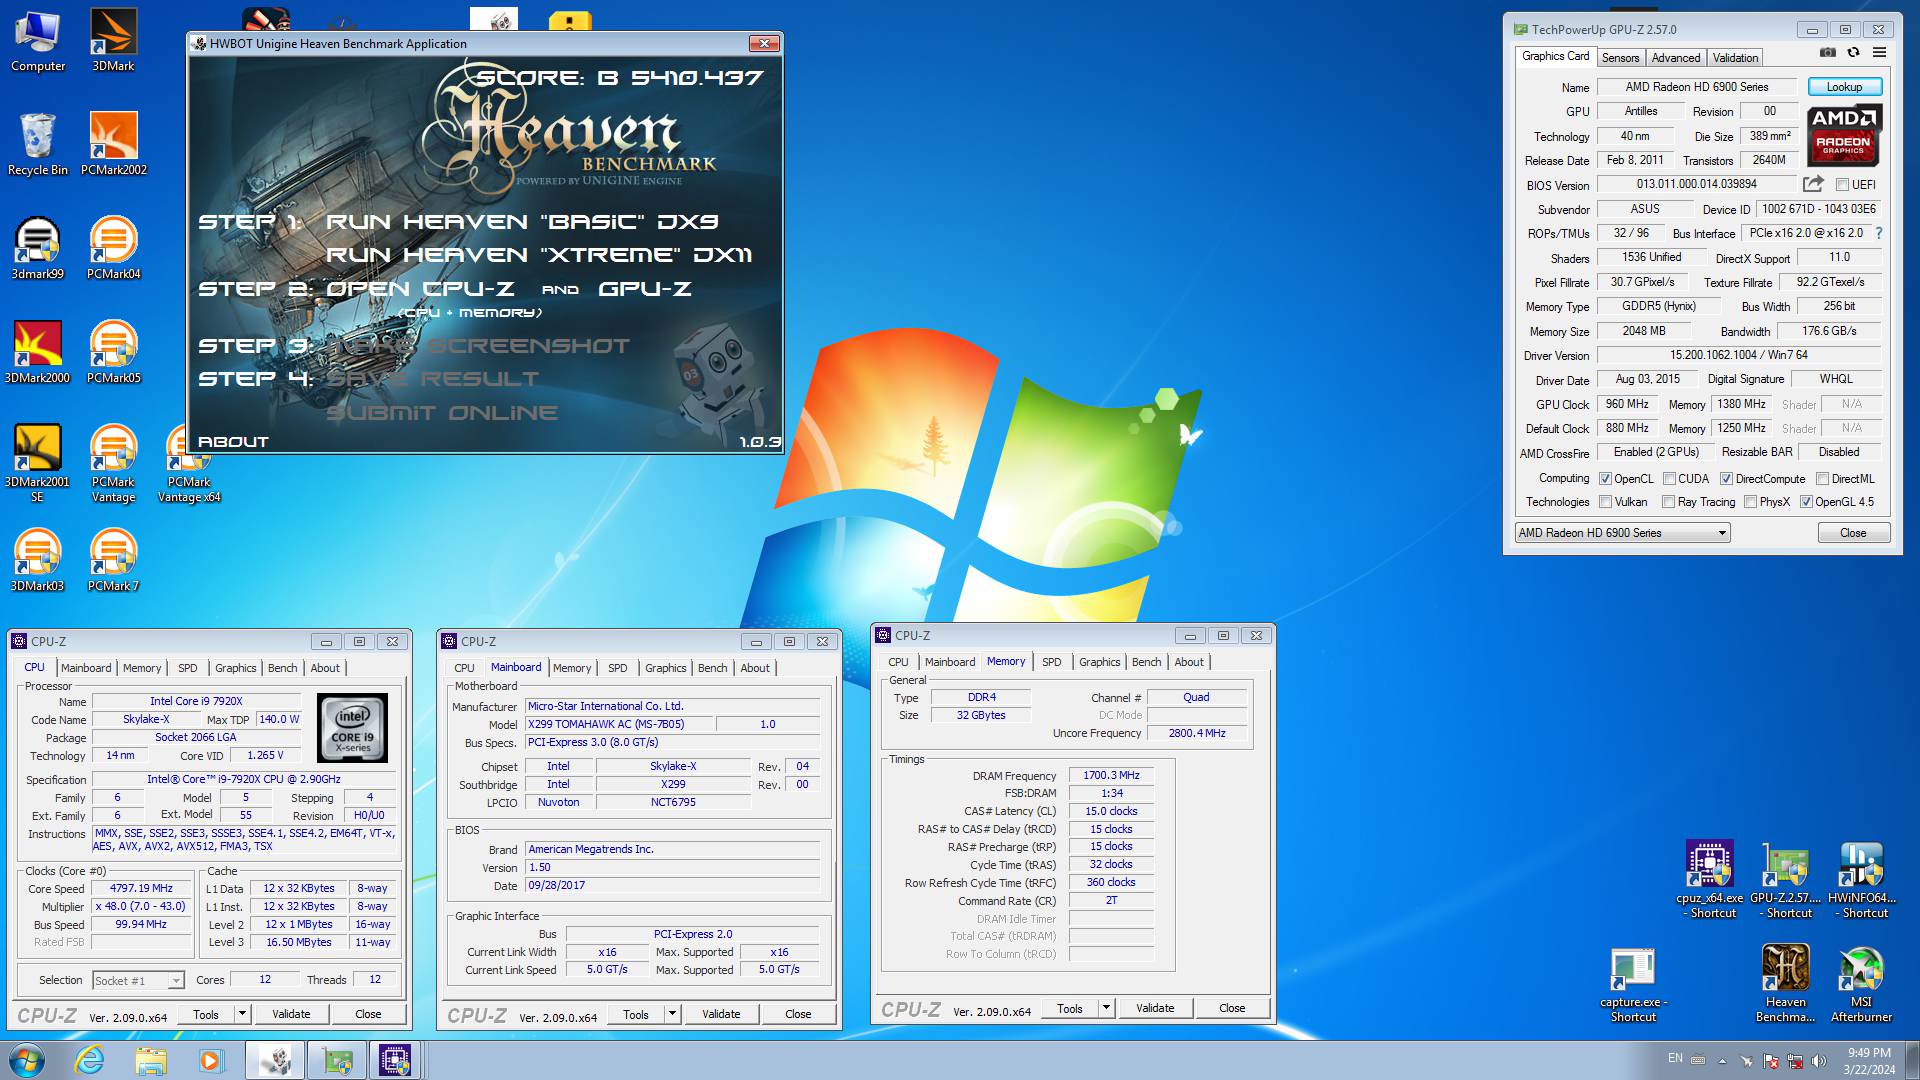This screenshot has height=1080, width=1920.
Task: Expand Tools dropdown arrow in CPU tab window
Action: click(x=242, y=1014)
